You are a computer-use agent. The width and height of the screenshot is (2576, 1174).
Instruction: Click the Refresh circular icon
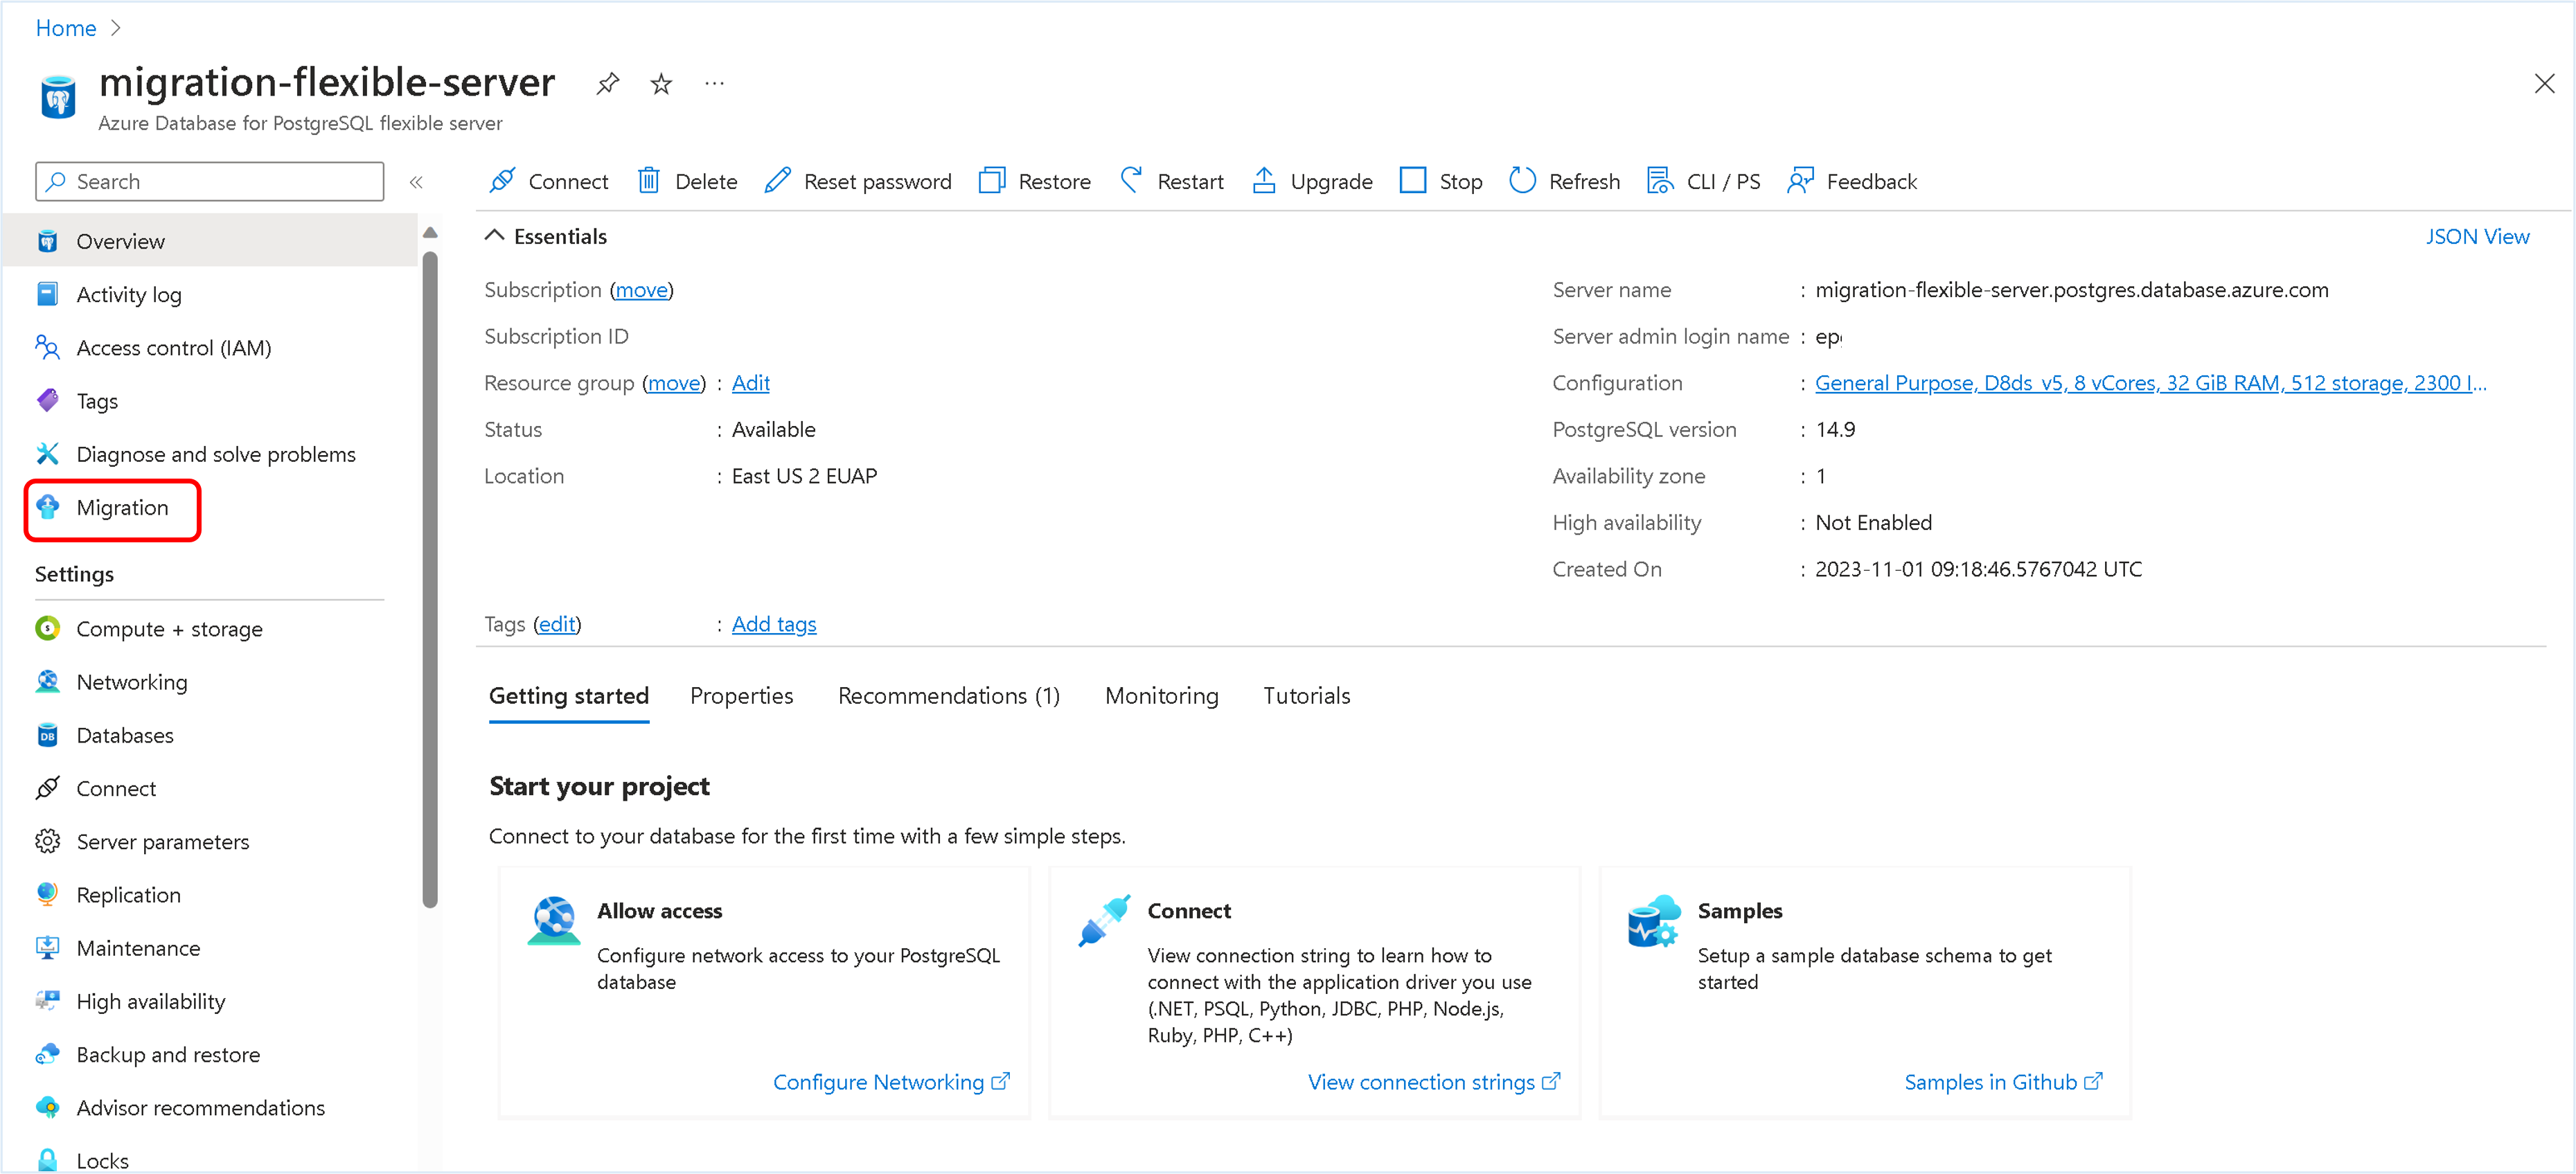pyautogui.click(x=1522, y=181)
